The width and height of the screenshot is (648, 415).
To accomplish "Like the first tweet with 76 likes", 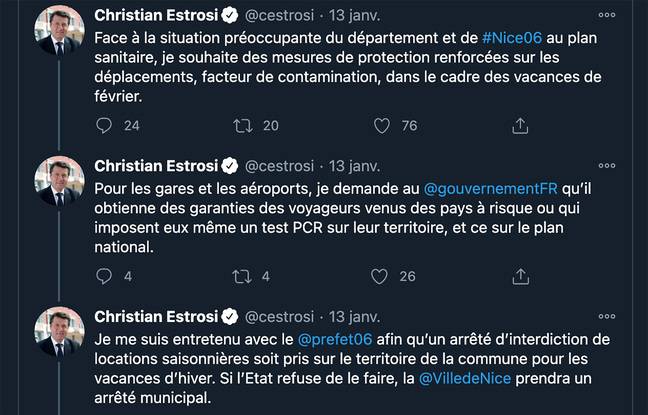I will [x=381, y=126].
